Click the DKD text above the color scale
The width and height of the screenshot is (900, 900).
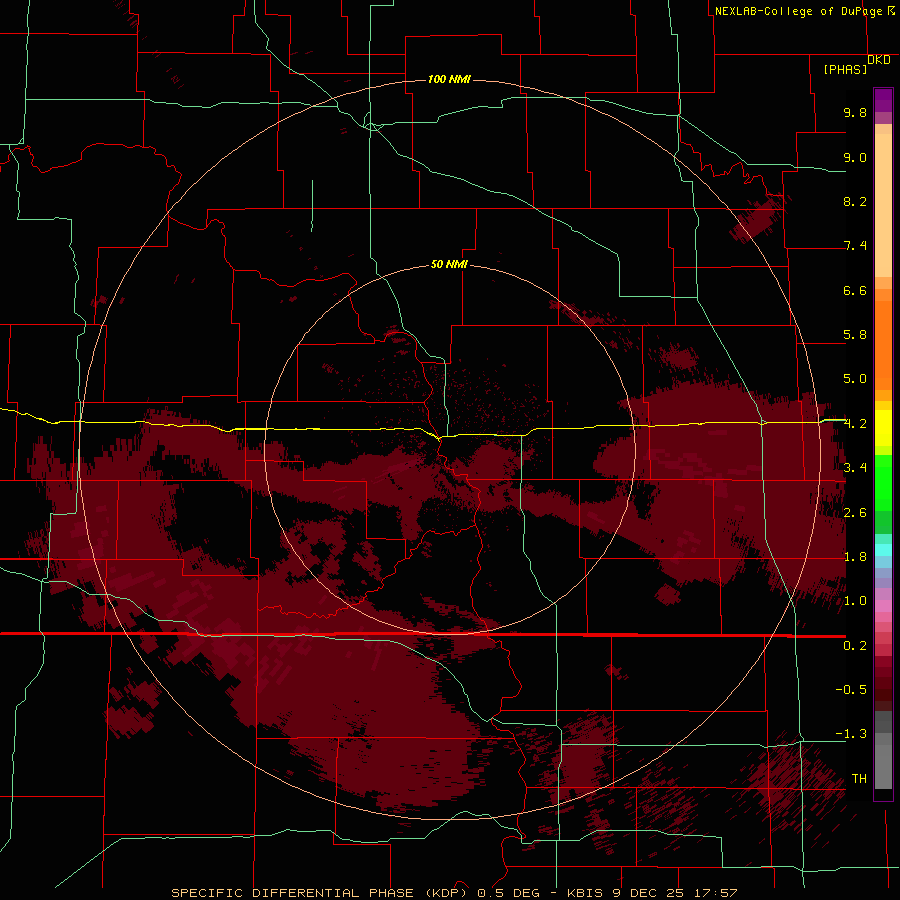(879, 60)
